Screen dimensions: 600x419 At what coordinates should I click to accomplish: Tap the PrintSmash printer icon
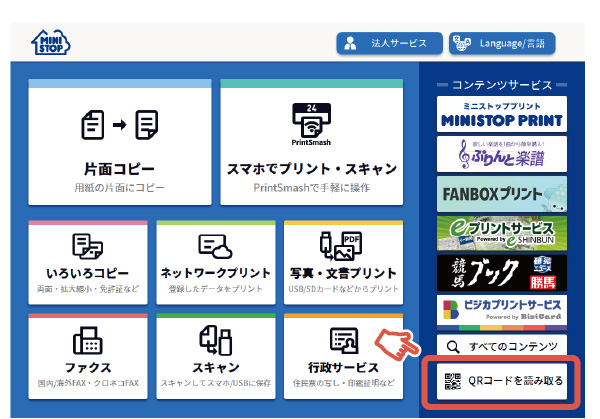(x=311, y=124)
